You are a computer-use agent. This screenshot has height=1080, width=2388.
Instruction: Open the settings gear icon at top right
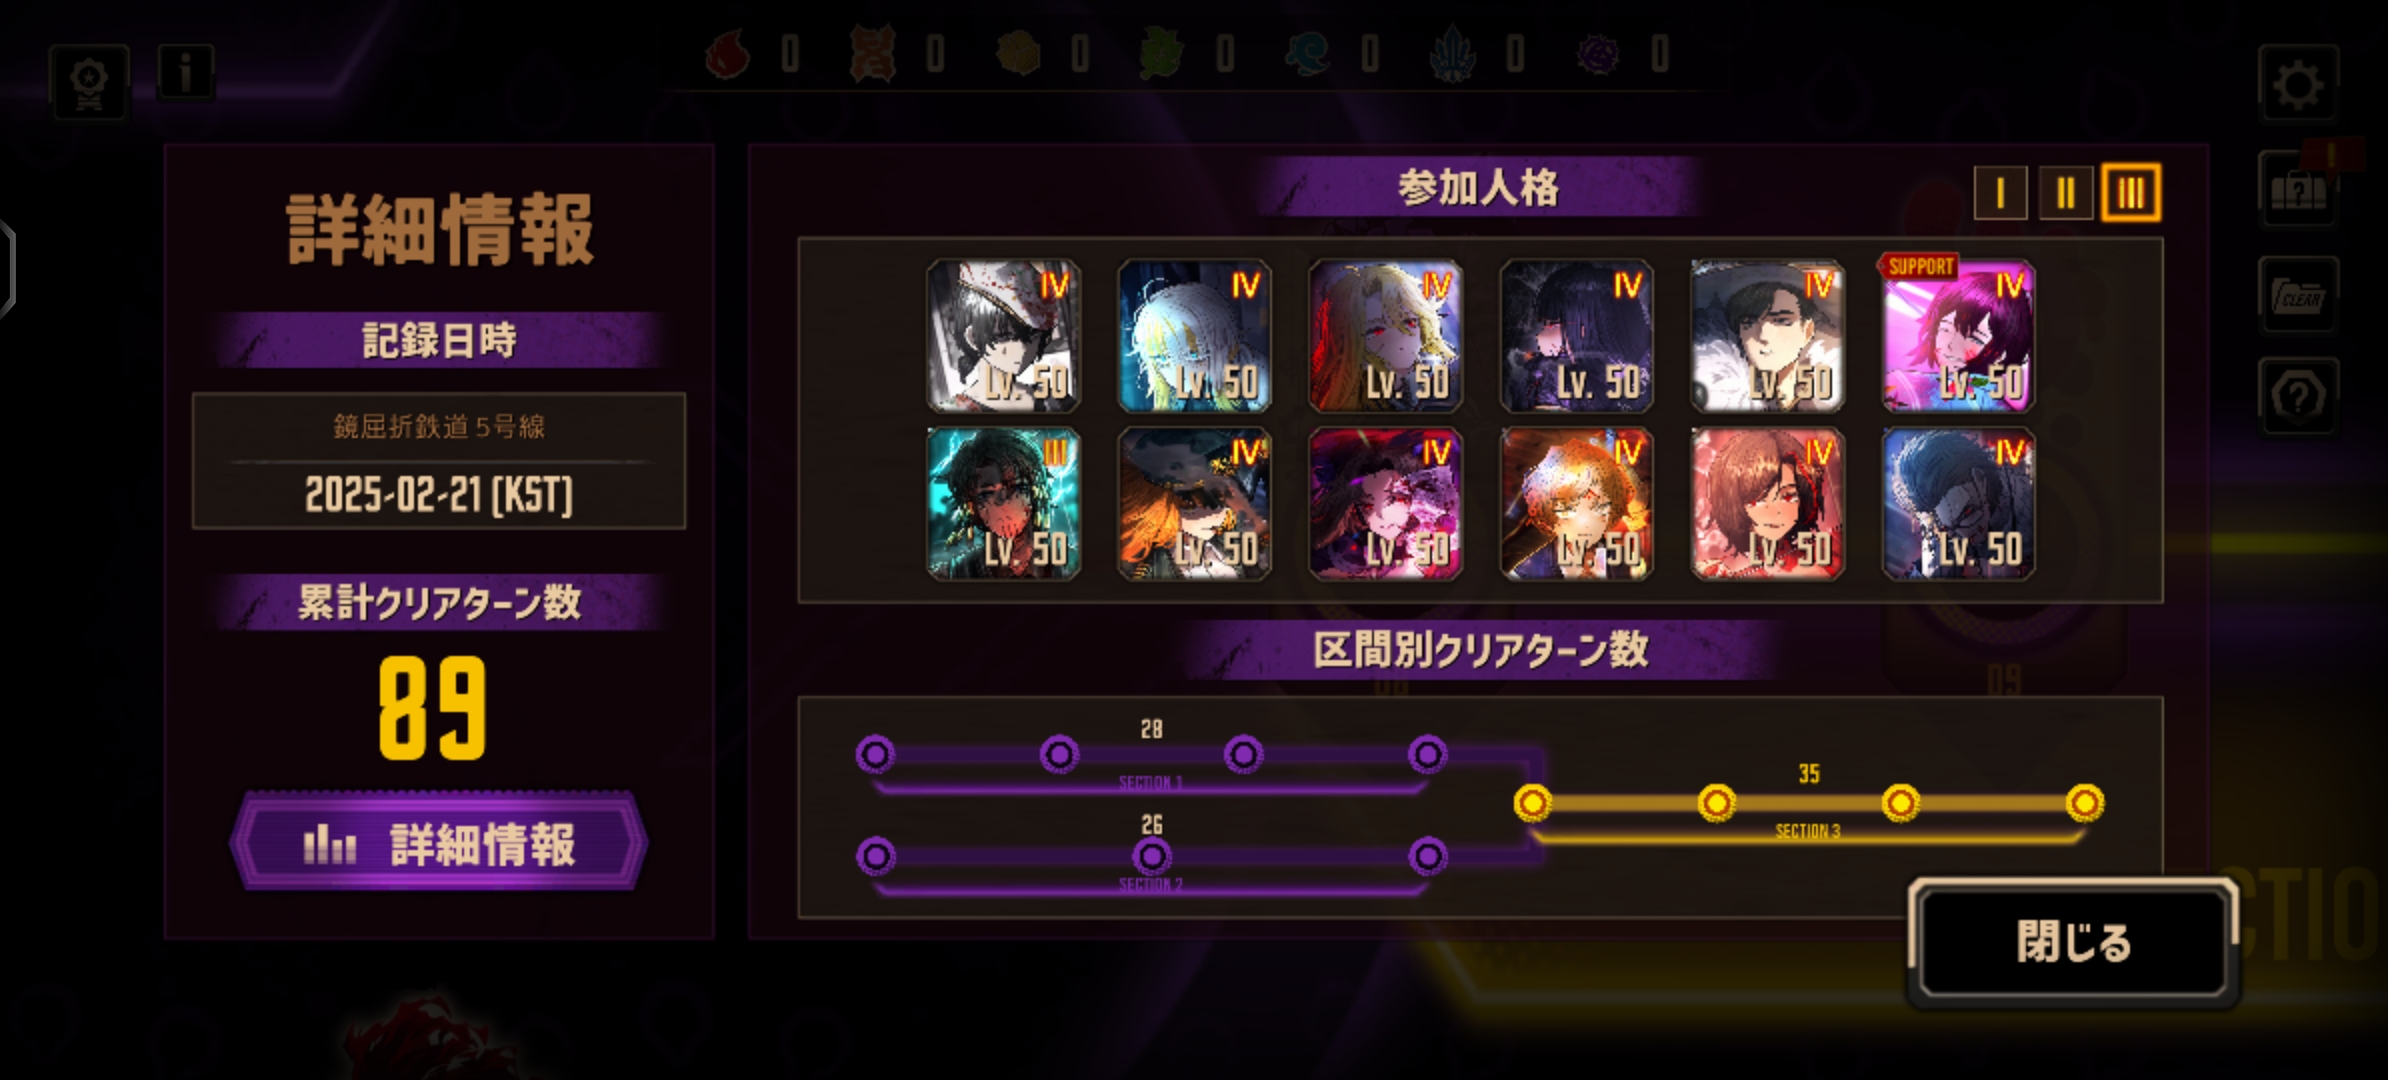pyautogui.click(x=2297, y=84)
